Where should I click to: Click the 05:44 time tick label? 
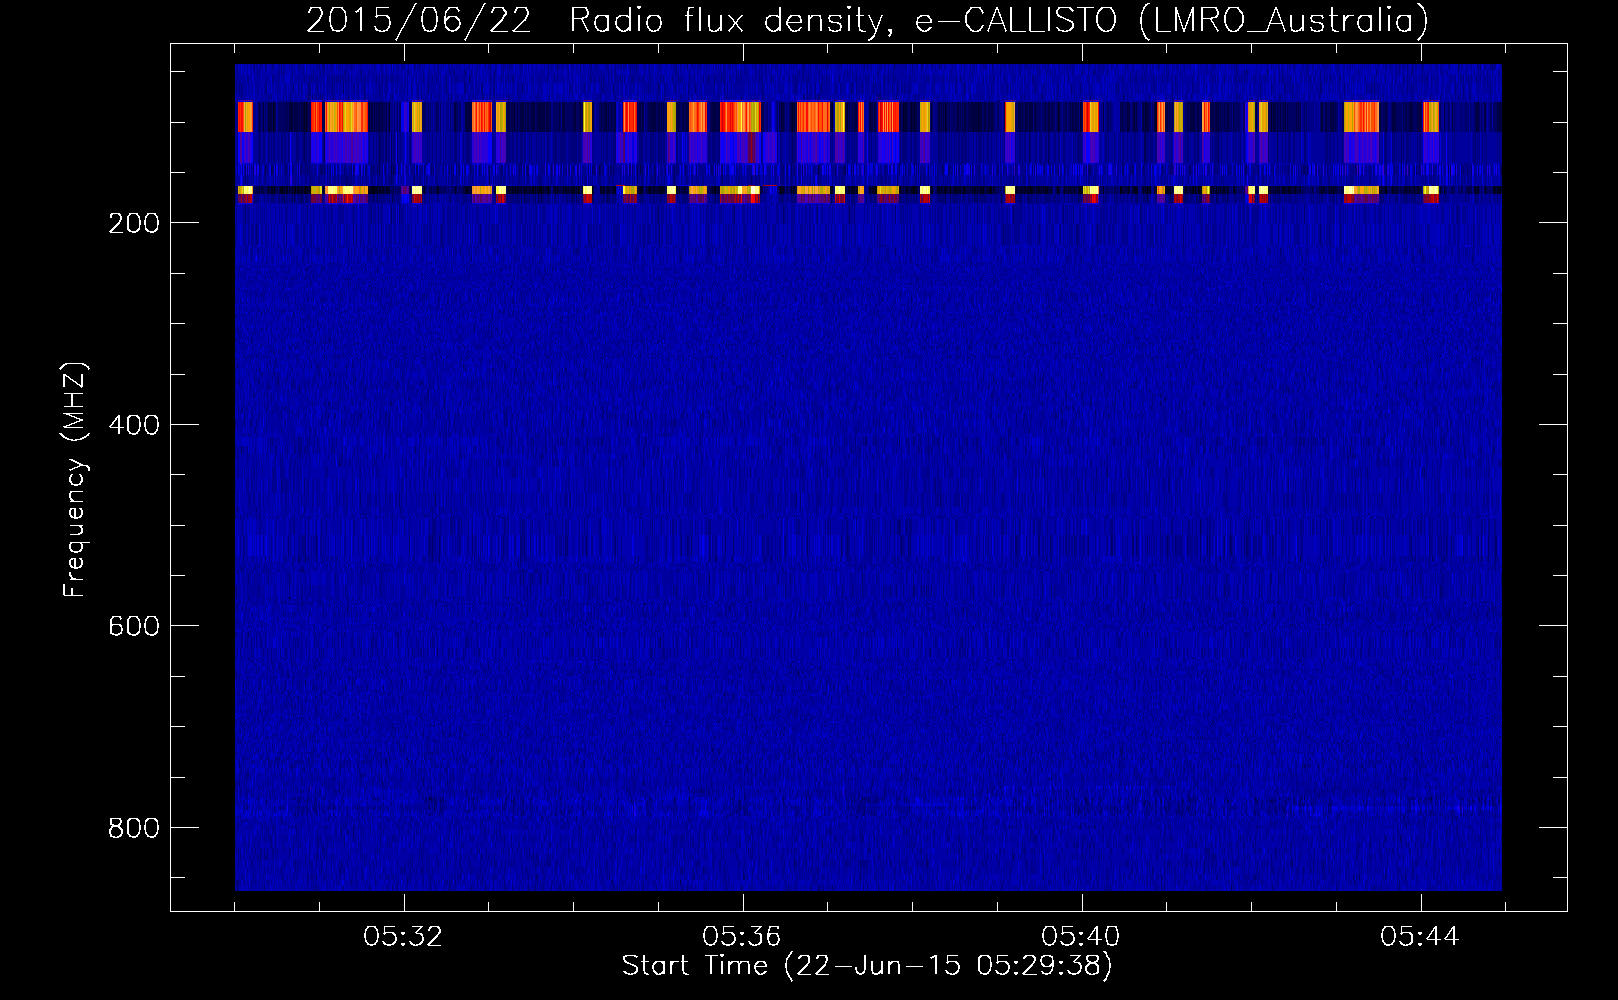coord(1420,937)
